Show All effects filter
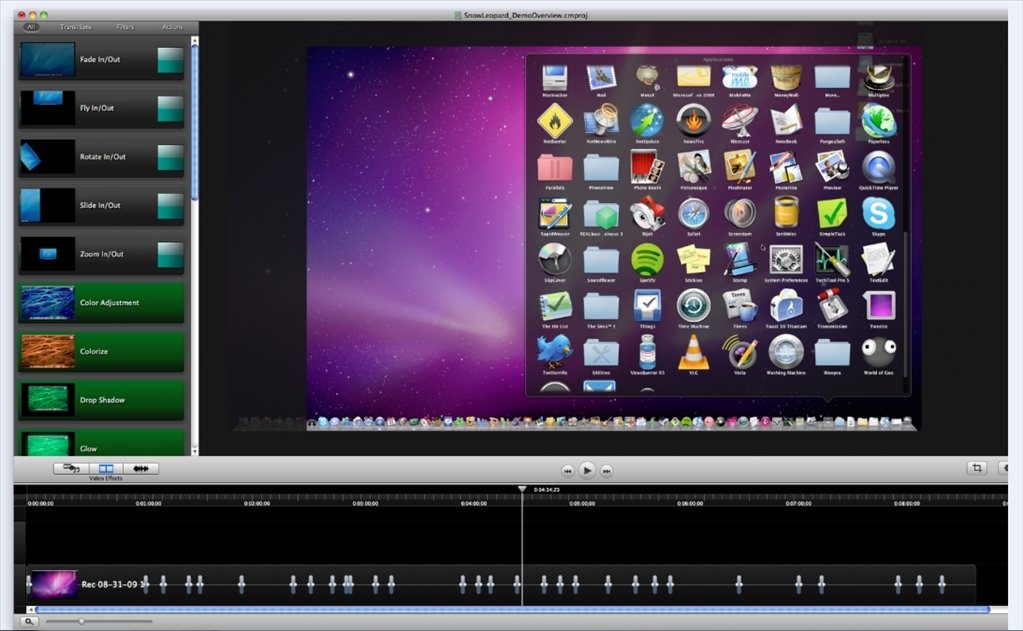This screenshot has height=631, width=1023. coord(31,27)
